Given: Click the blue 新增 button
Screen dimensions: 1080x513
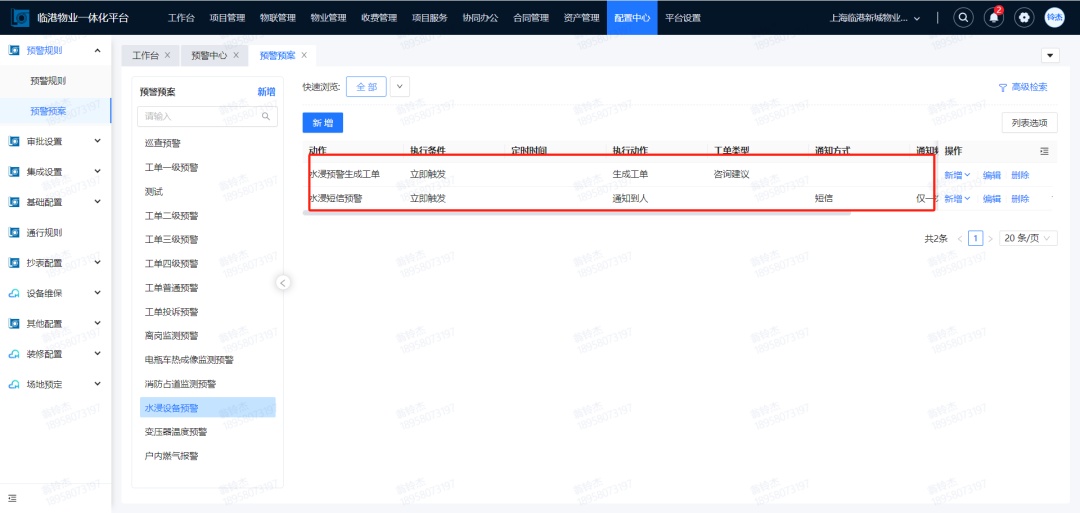Looking at the screenshot, I should (322, 122).
